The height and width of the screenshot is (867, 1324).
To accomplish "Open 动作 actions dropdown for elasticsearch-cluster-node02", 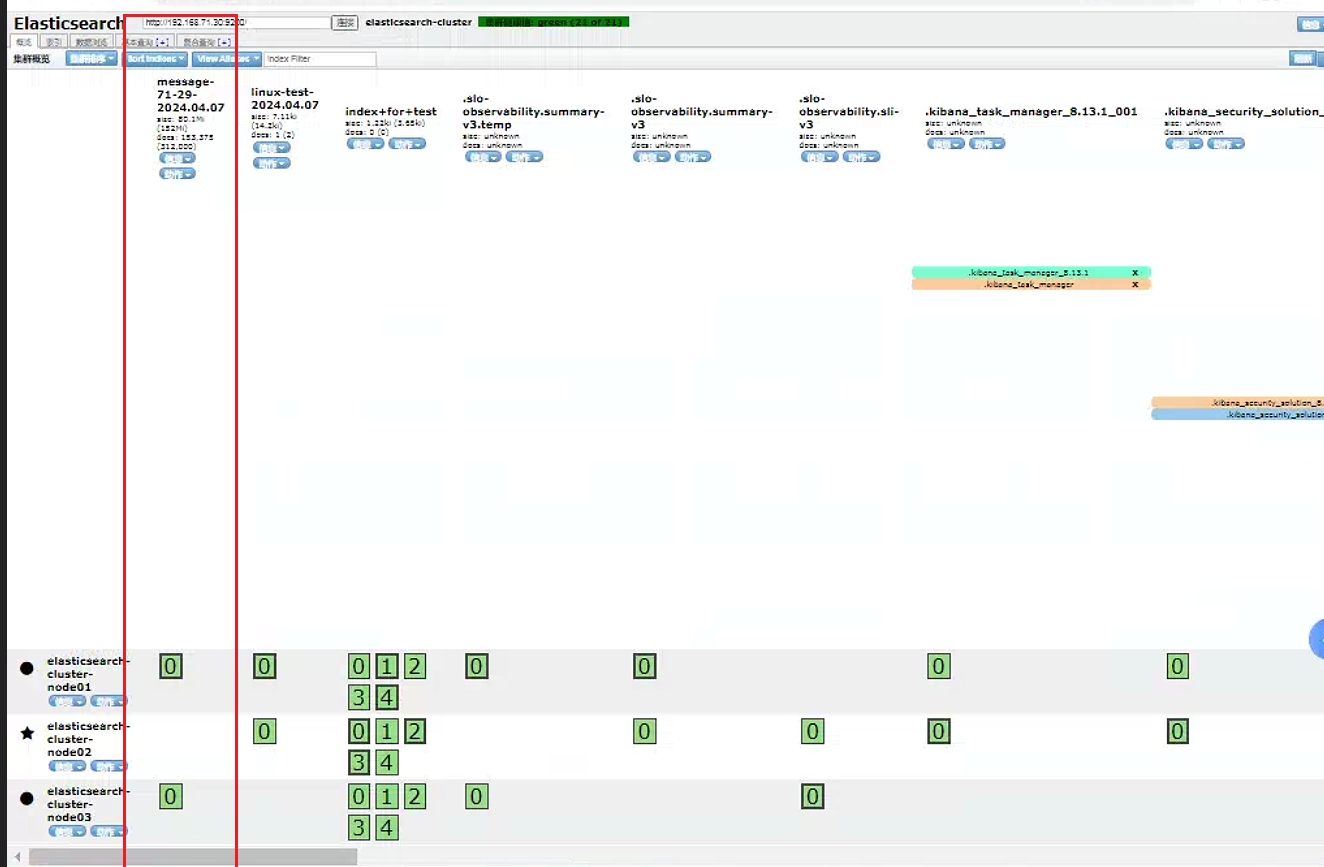I will [x=109, y=766].
